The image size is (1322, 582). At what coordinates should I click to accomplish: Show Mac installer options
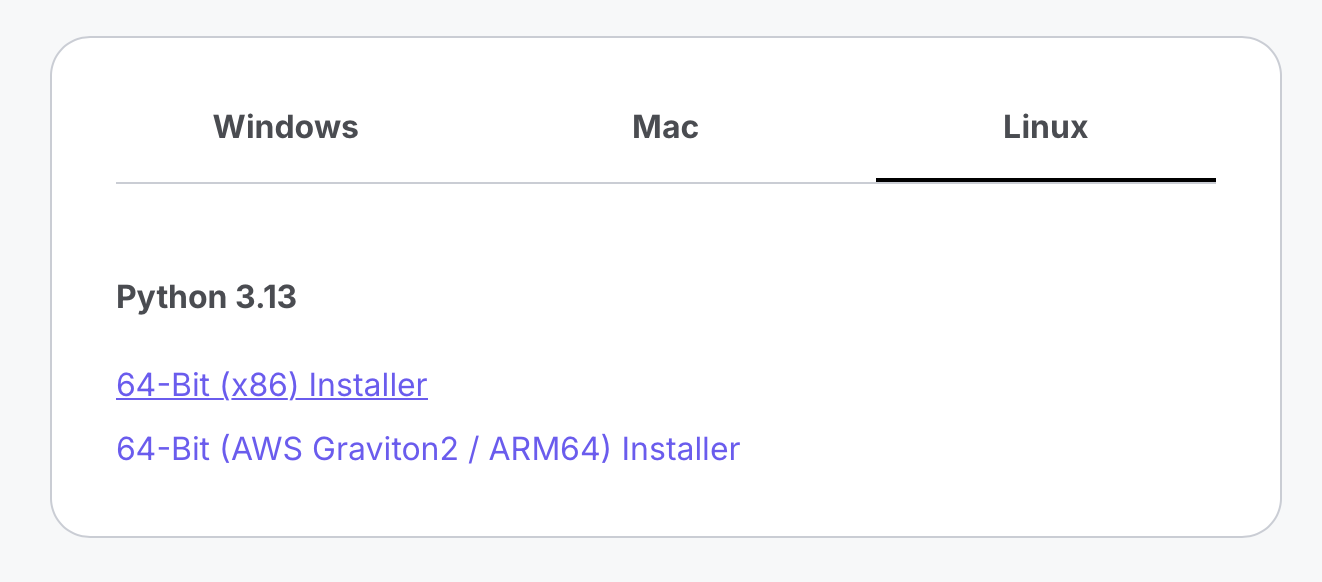665,128
